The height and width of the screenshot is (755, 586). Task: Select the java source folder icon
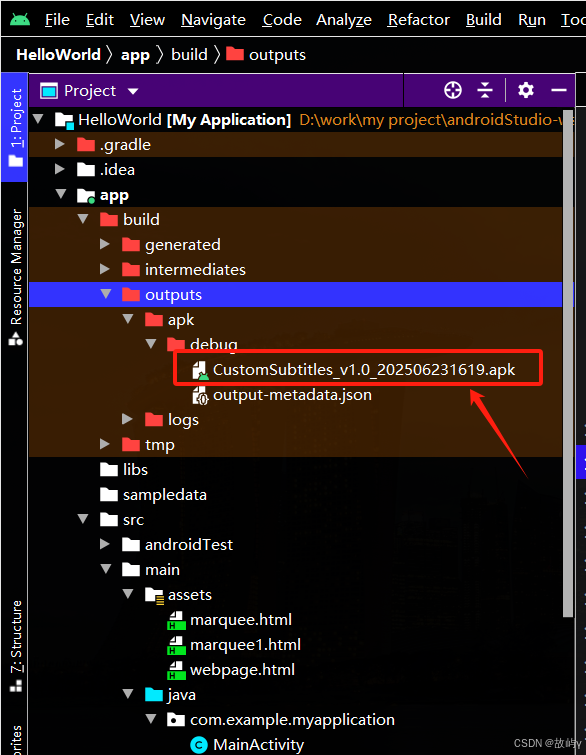pos(154,695)
